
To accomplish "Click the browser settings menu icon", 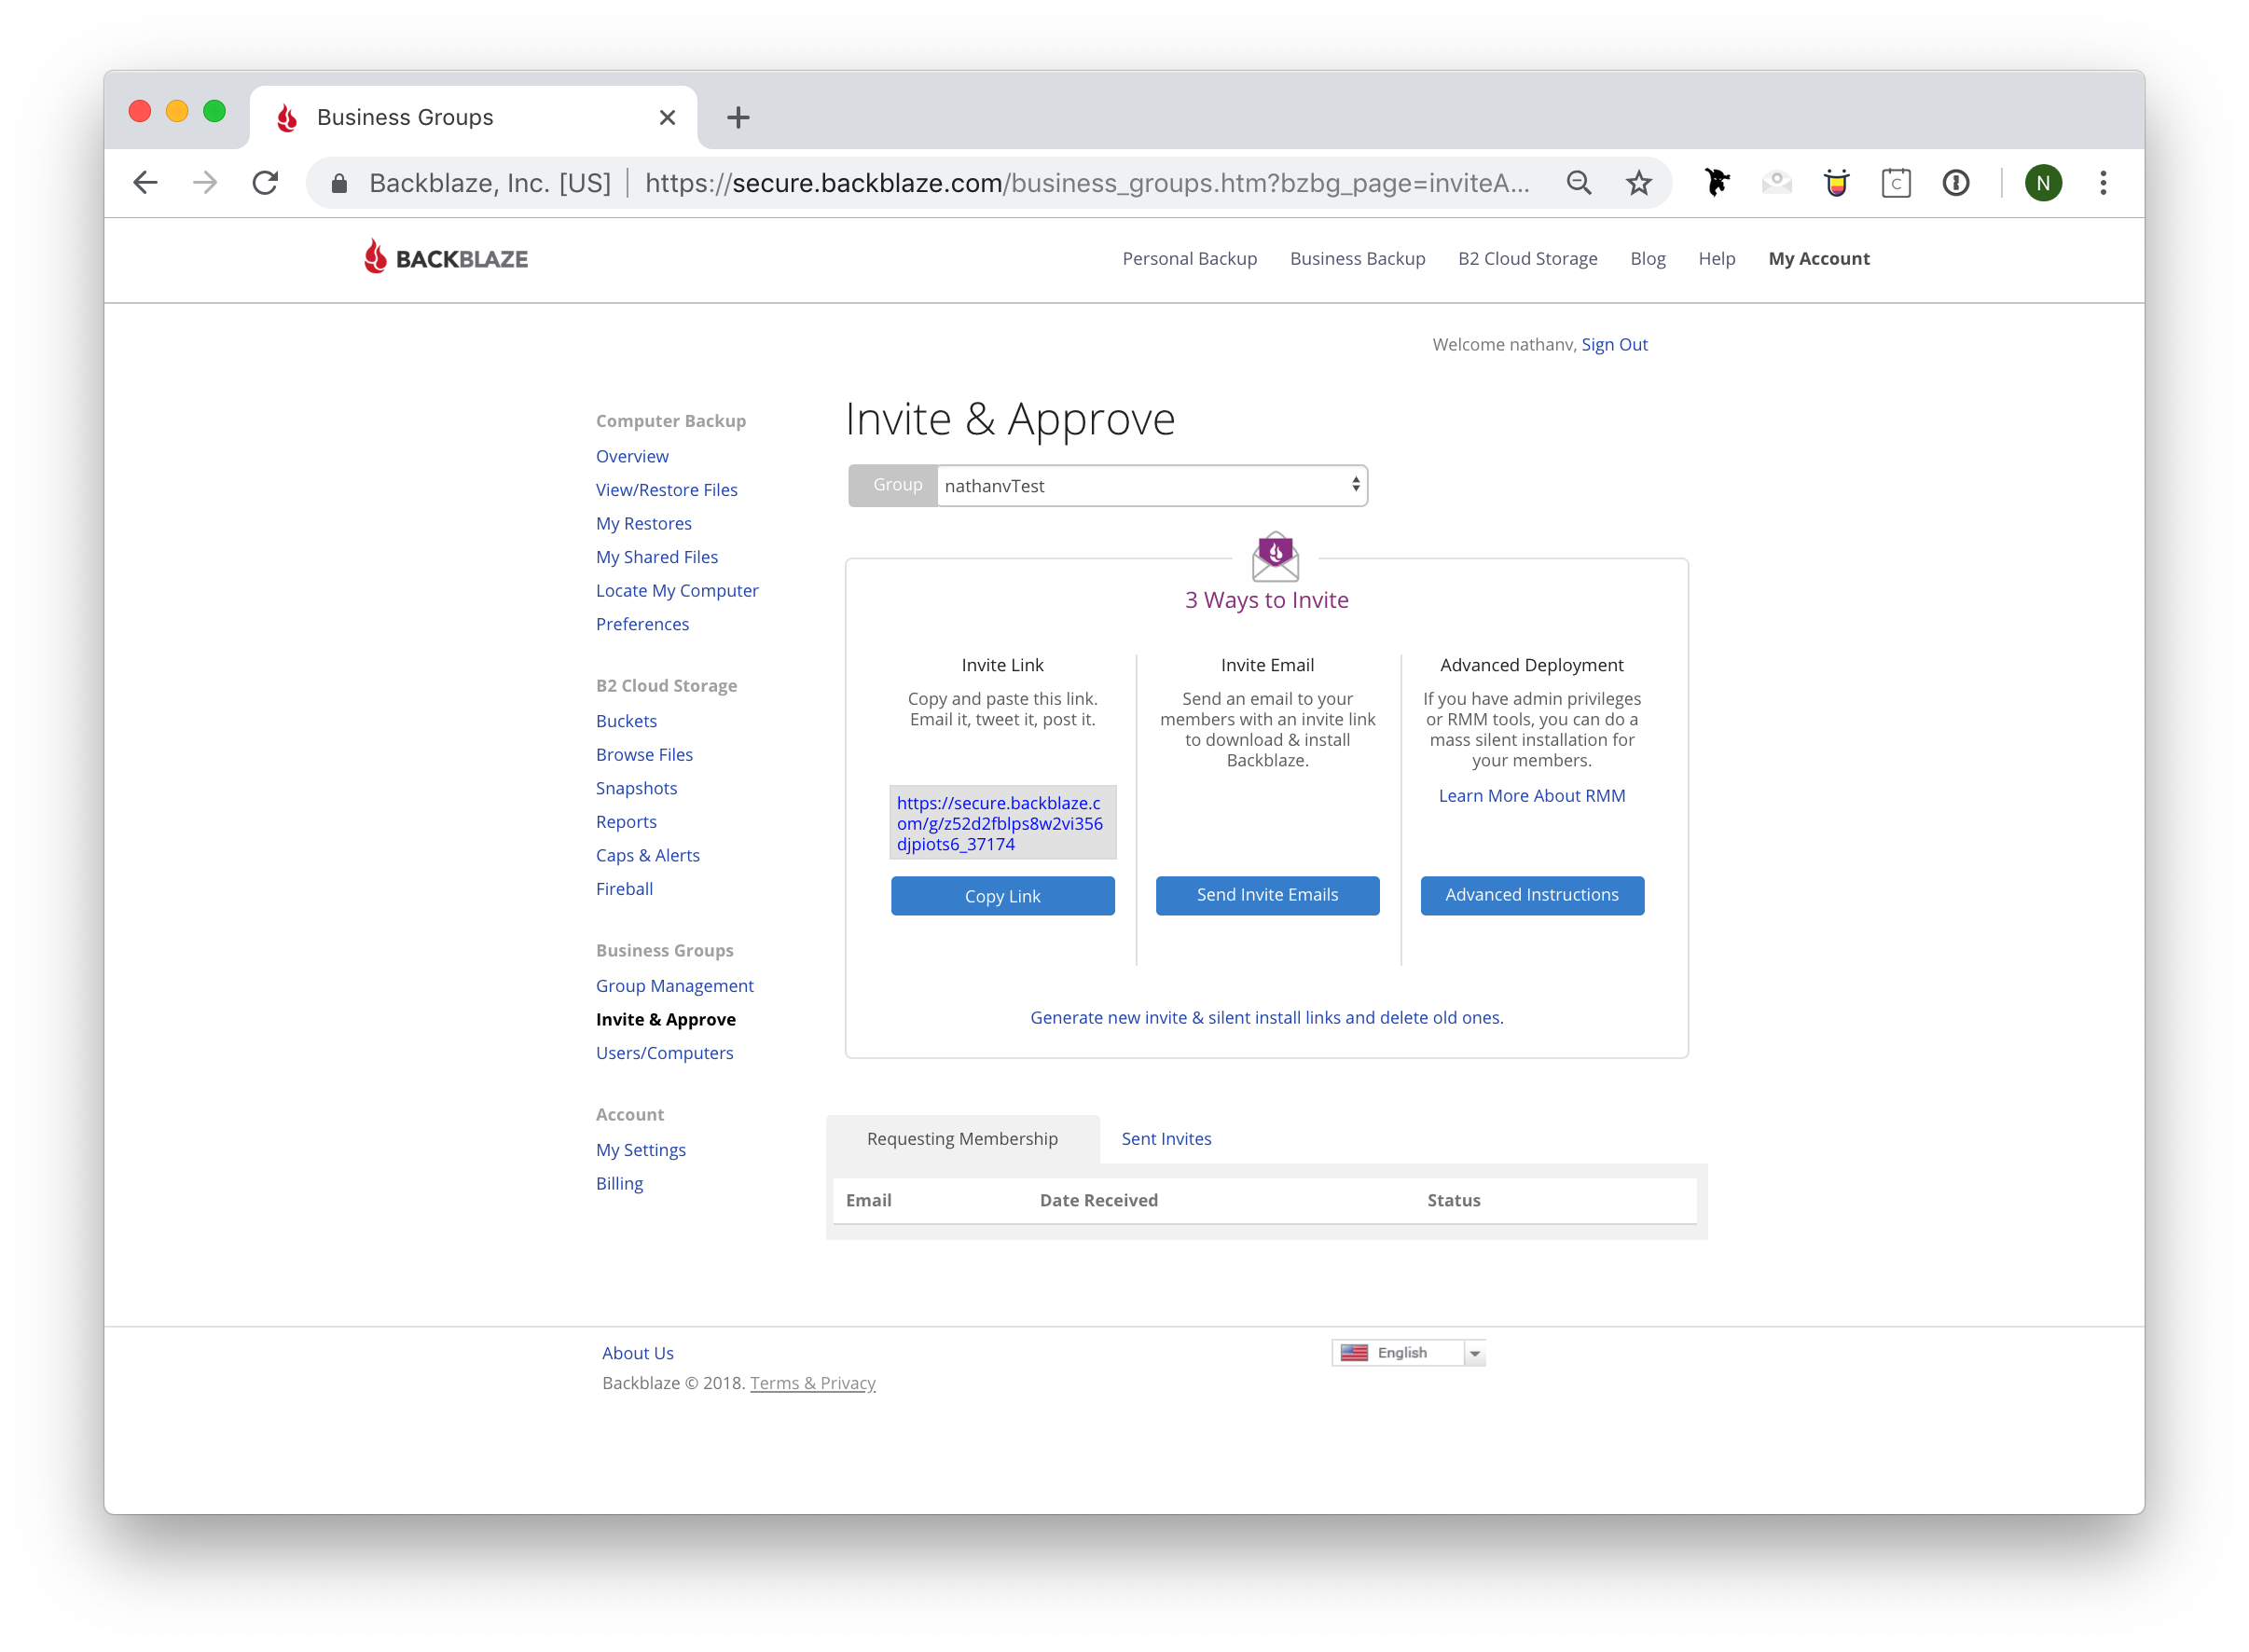I will pos(2105,182).
